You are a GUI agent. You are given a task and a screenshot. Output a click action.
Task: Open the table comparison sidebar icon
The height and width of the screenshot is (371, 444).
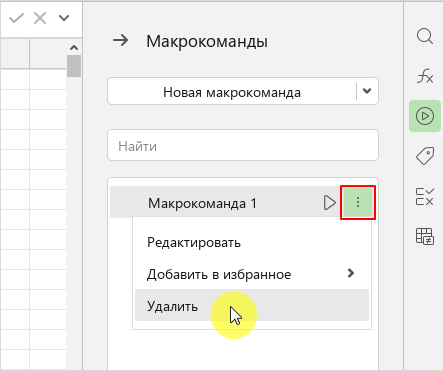425,236
